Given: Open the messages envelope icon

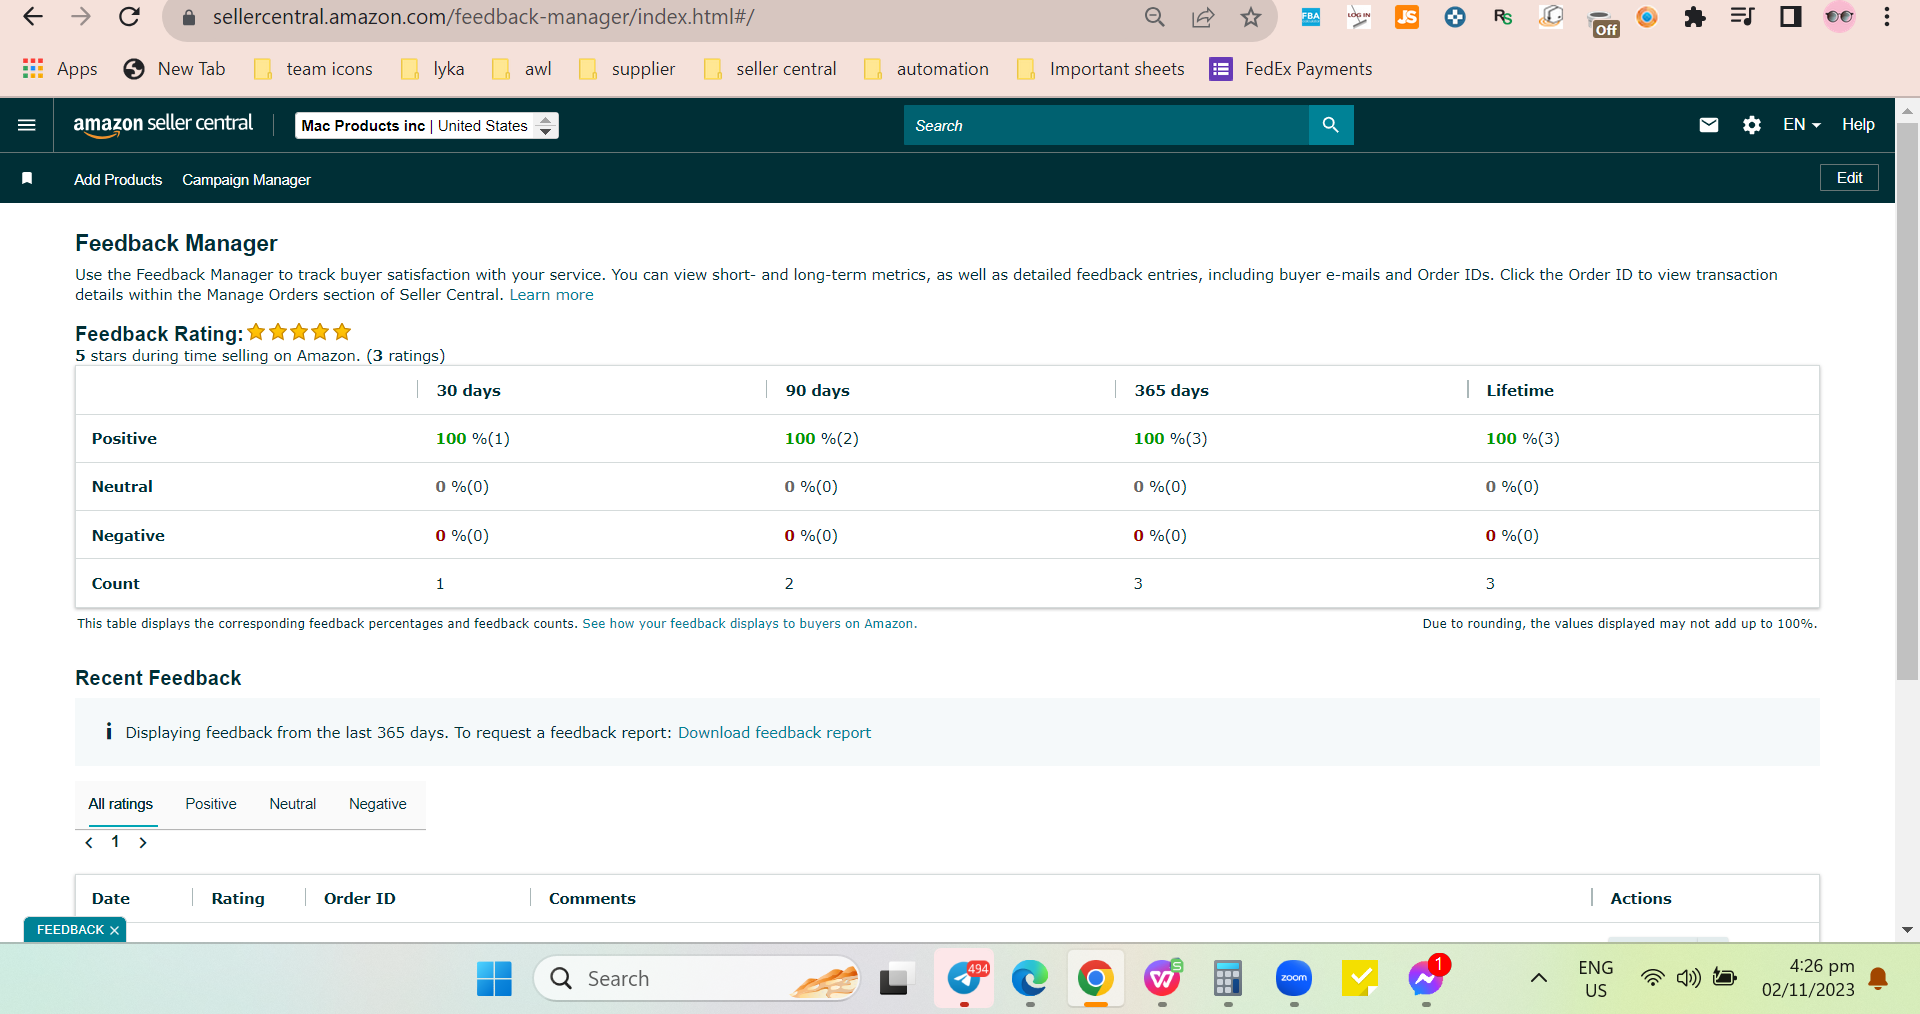Looking at the screenshot, I should point(1709,125).
